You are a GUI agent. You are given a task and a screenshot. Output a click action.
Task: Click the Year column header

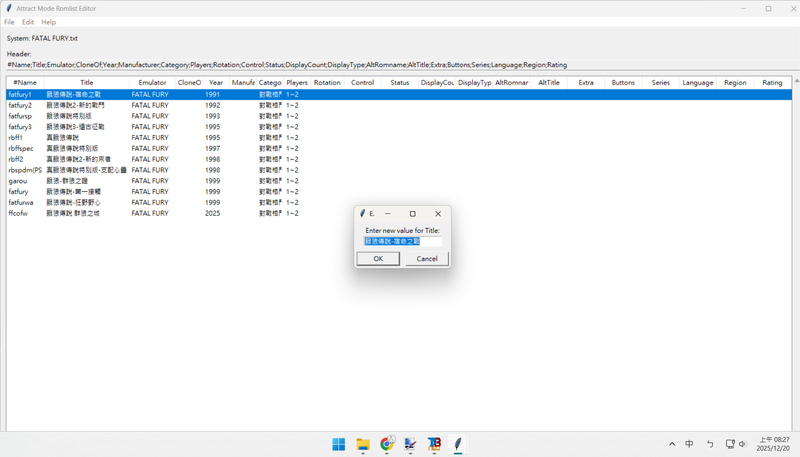[216, 82]
